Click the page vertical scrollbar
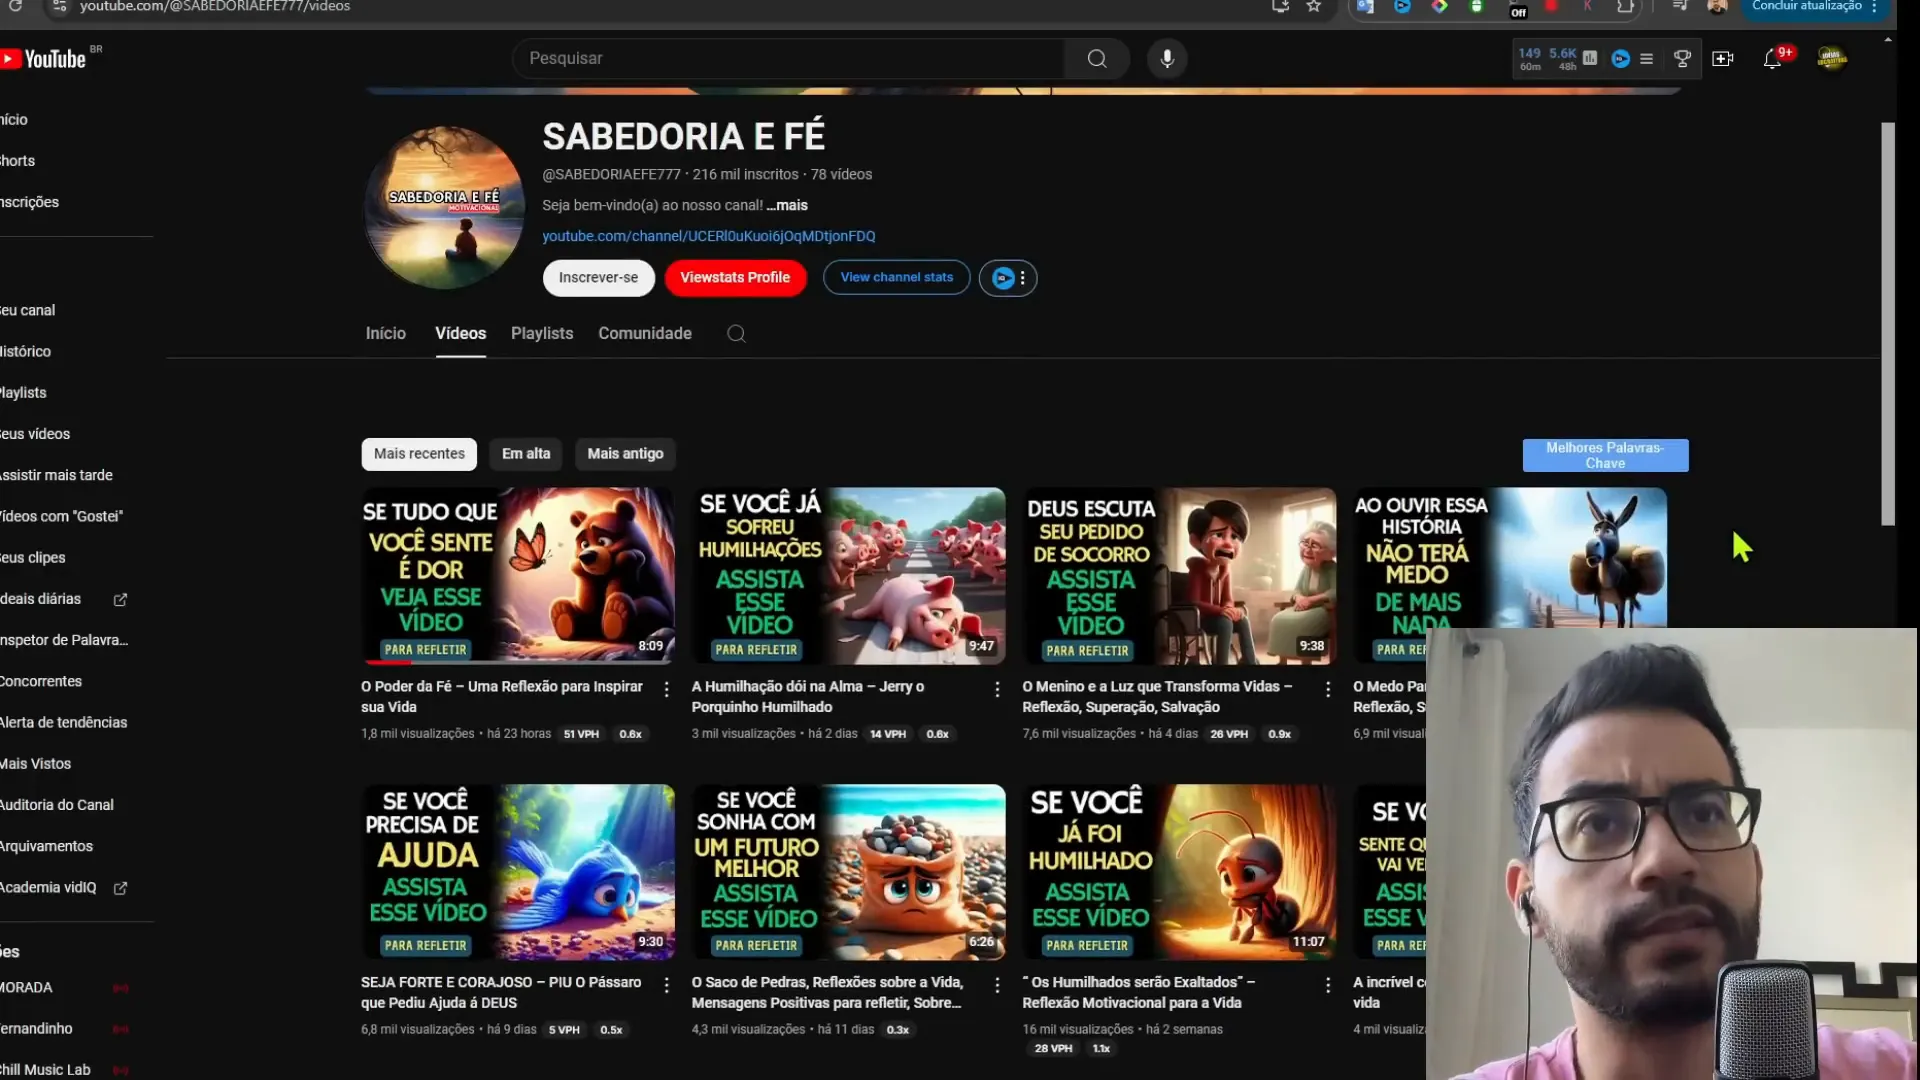The height and width of the screenshot is (1080, 1920). click(x=1888, y=323)
